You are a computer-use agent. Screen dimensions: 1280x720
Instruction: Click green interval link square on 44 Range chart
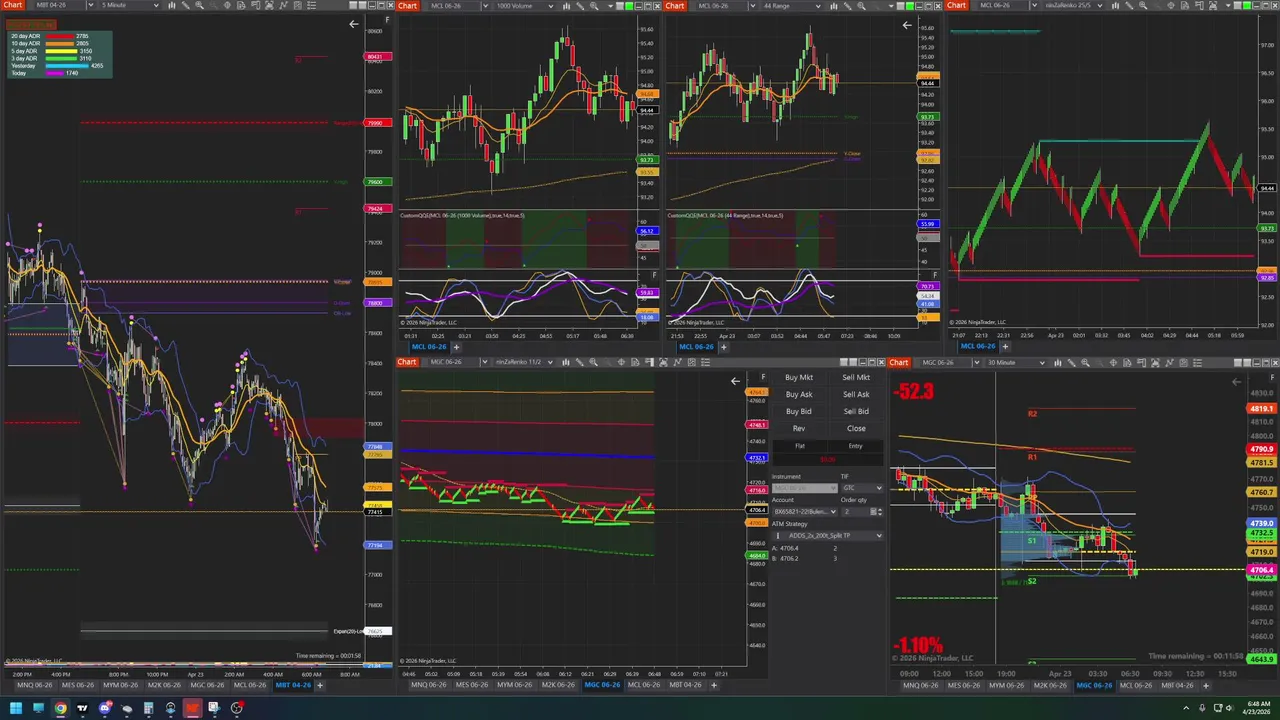click(x=910, y=5)
